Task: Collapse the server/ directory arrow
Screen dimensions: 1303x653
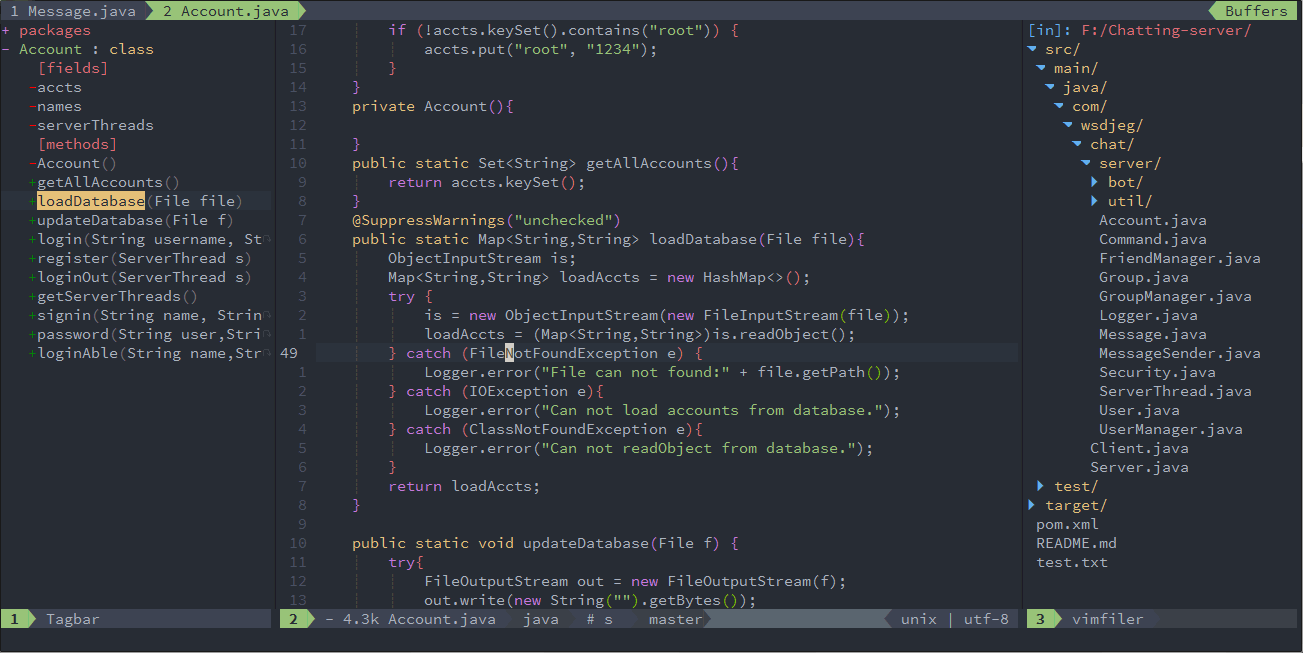Action: coord(1086,163)
